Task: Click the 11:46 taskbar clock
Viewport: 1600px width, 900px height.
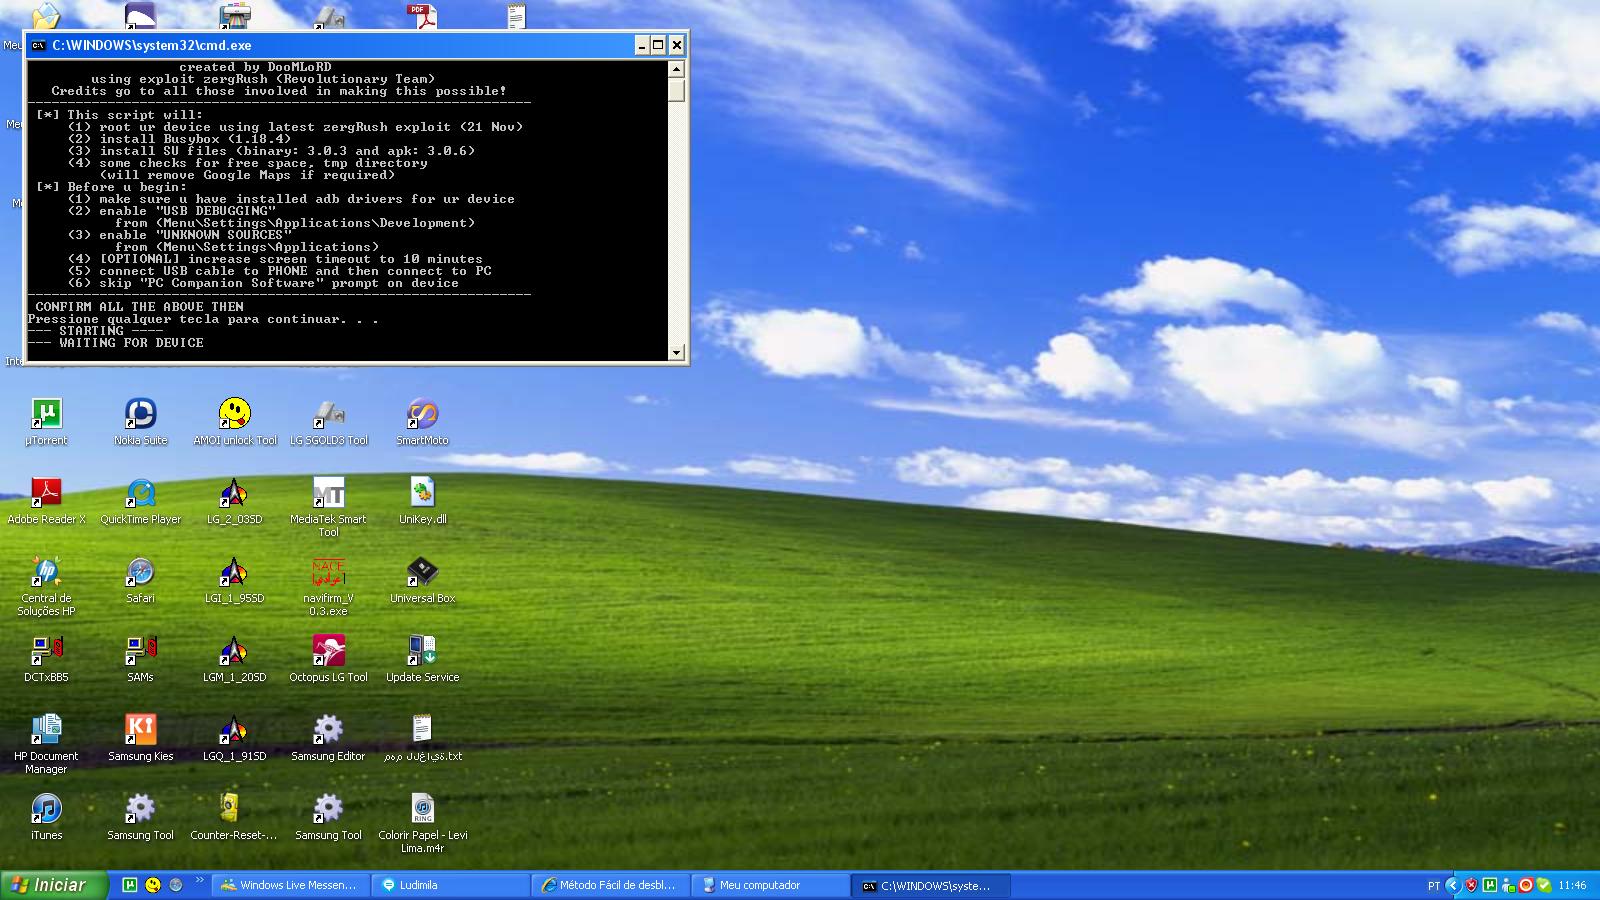Action: click(1572, 886)
